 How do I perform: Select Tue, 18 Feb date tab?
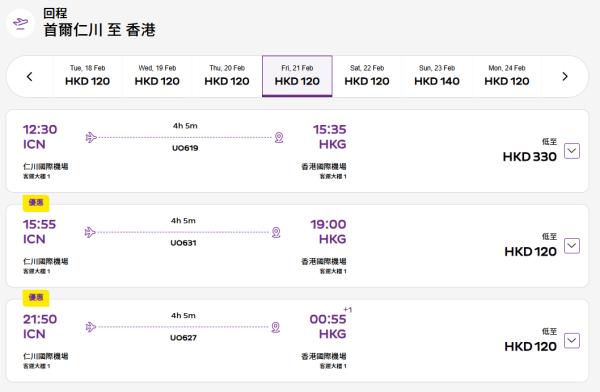(x=87, y=76)
